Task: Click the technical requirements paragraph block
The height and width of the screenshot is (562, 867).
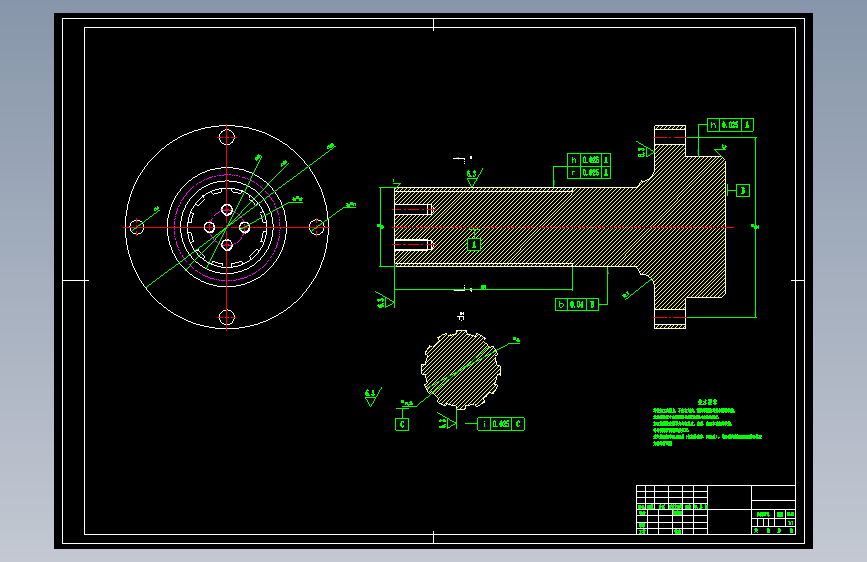Action: pyautogui.click(x=707, y=427)
